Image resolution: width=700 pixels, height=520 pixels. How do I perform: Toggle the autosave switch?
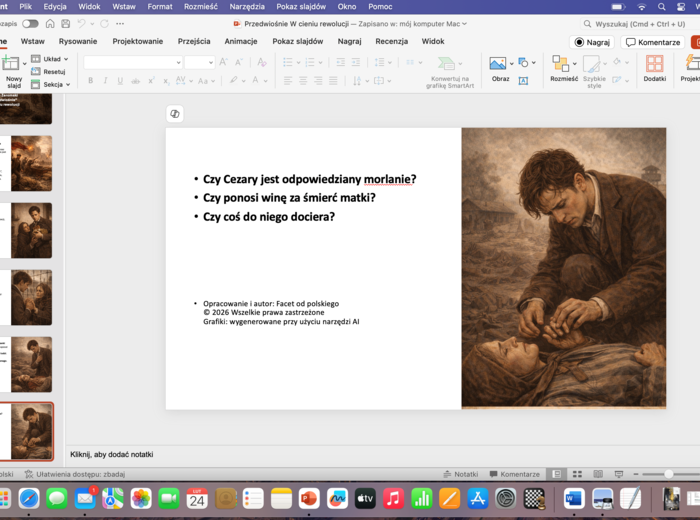pos(30,23)
